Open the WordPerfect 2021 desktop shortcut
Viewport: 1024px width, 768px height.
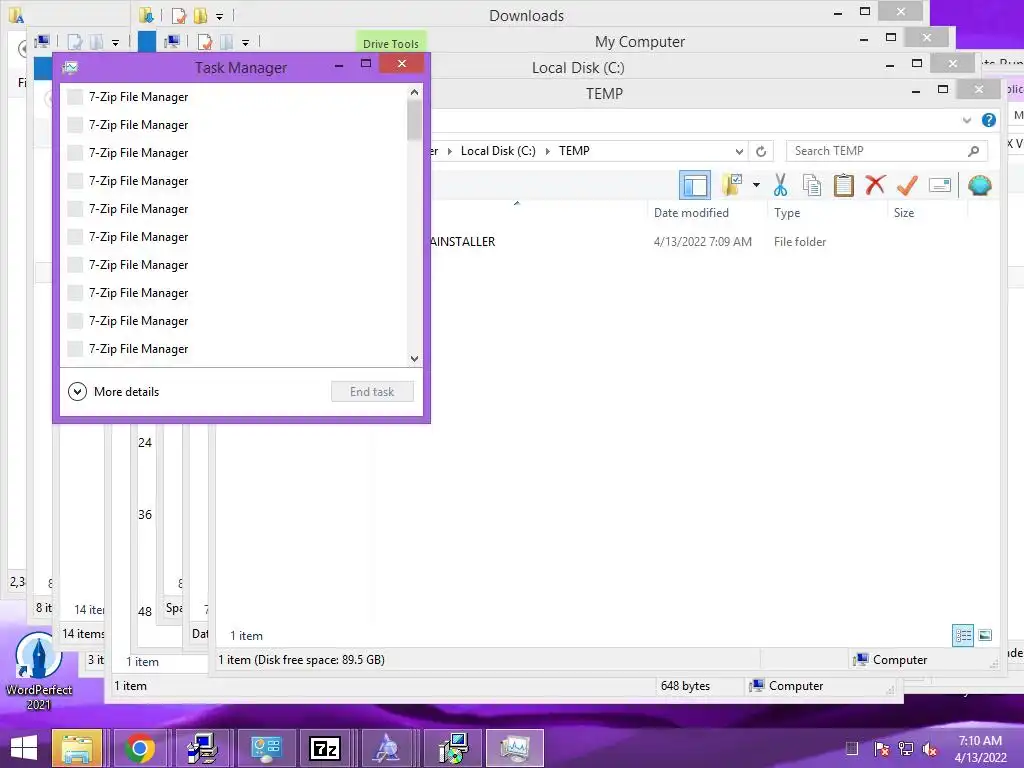point(39,671)
